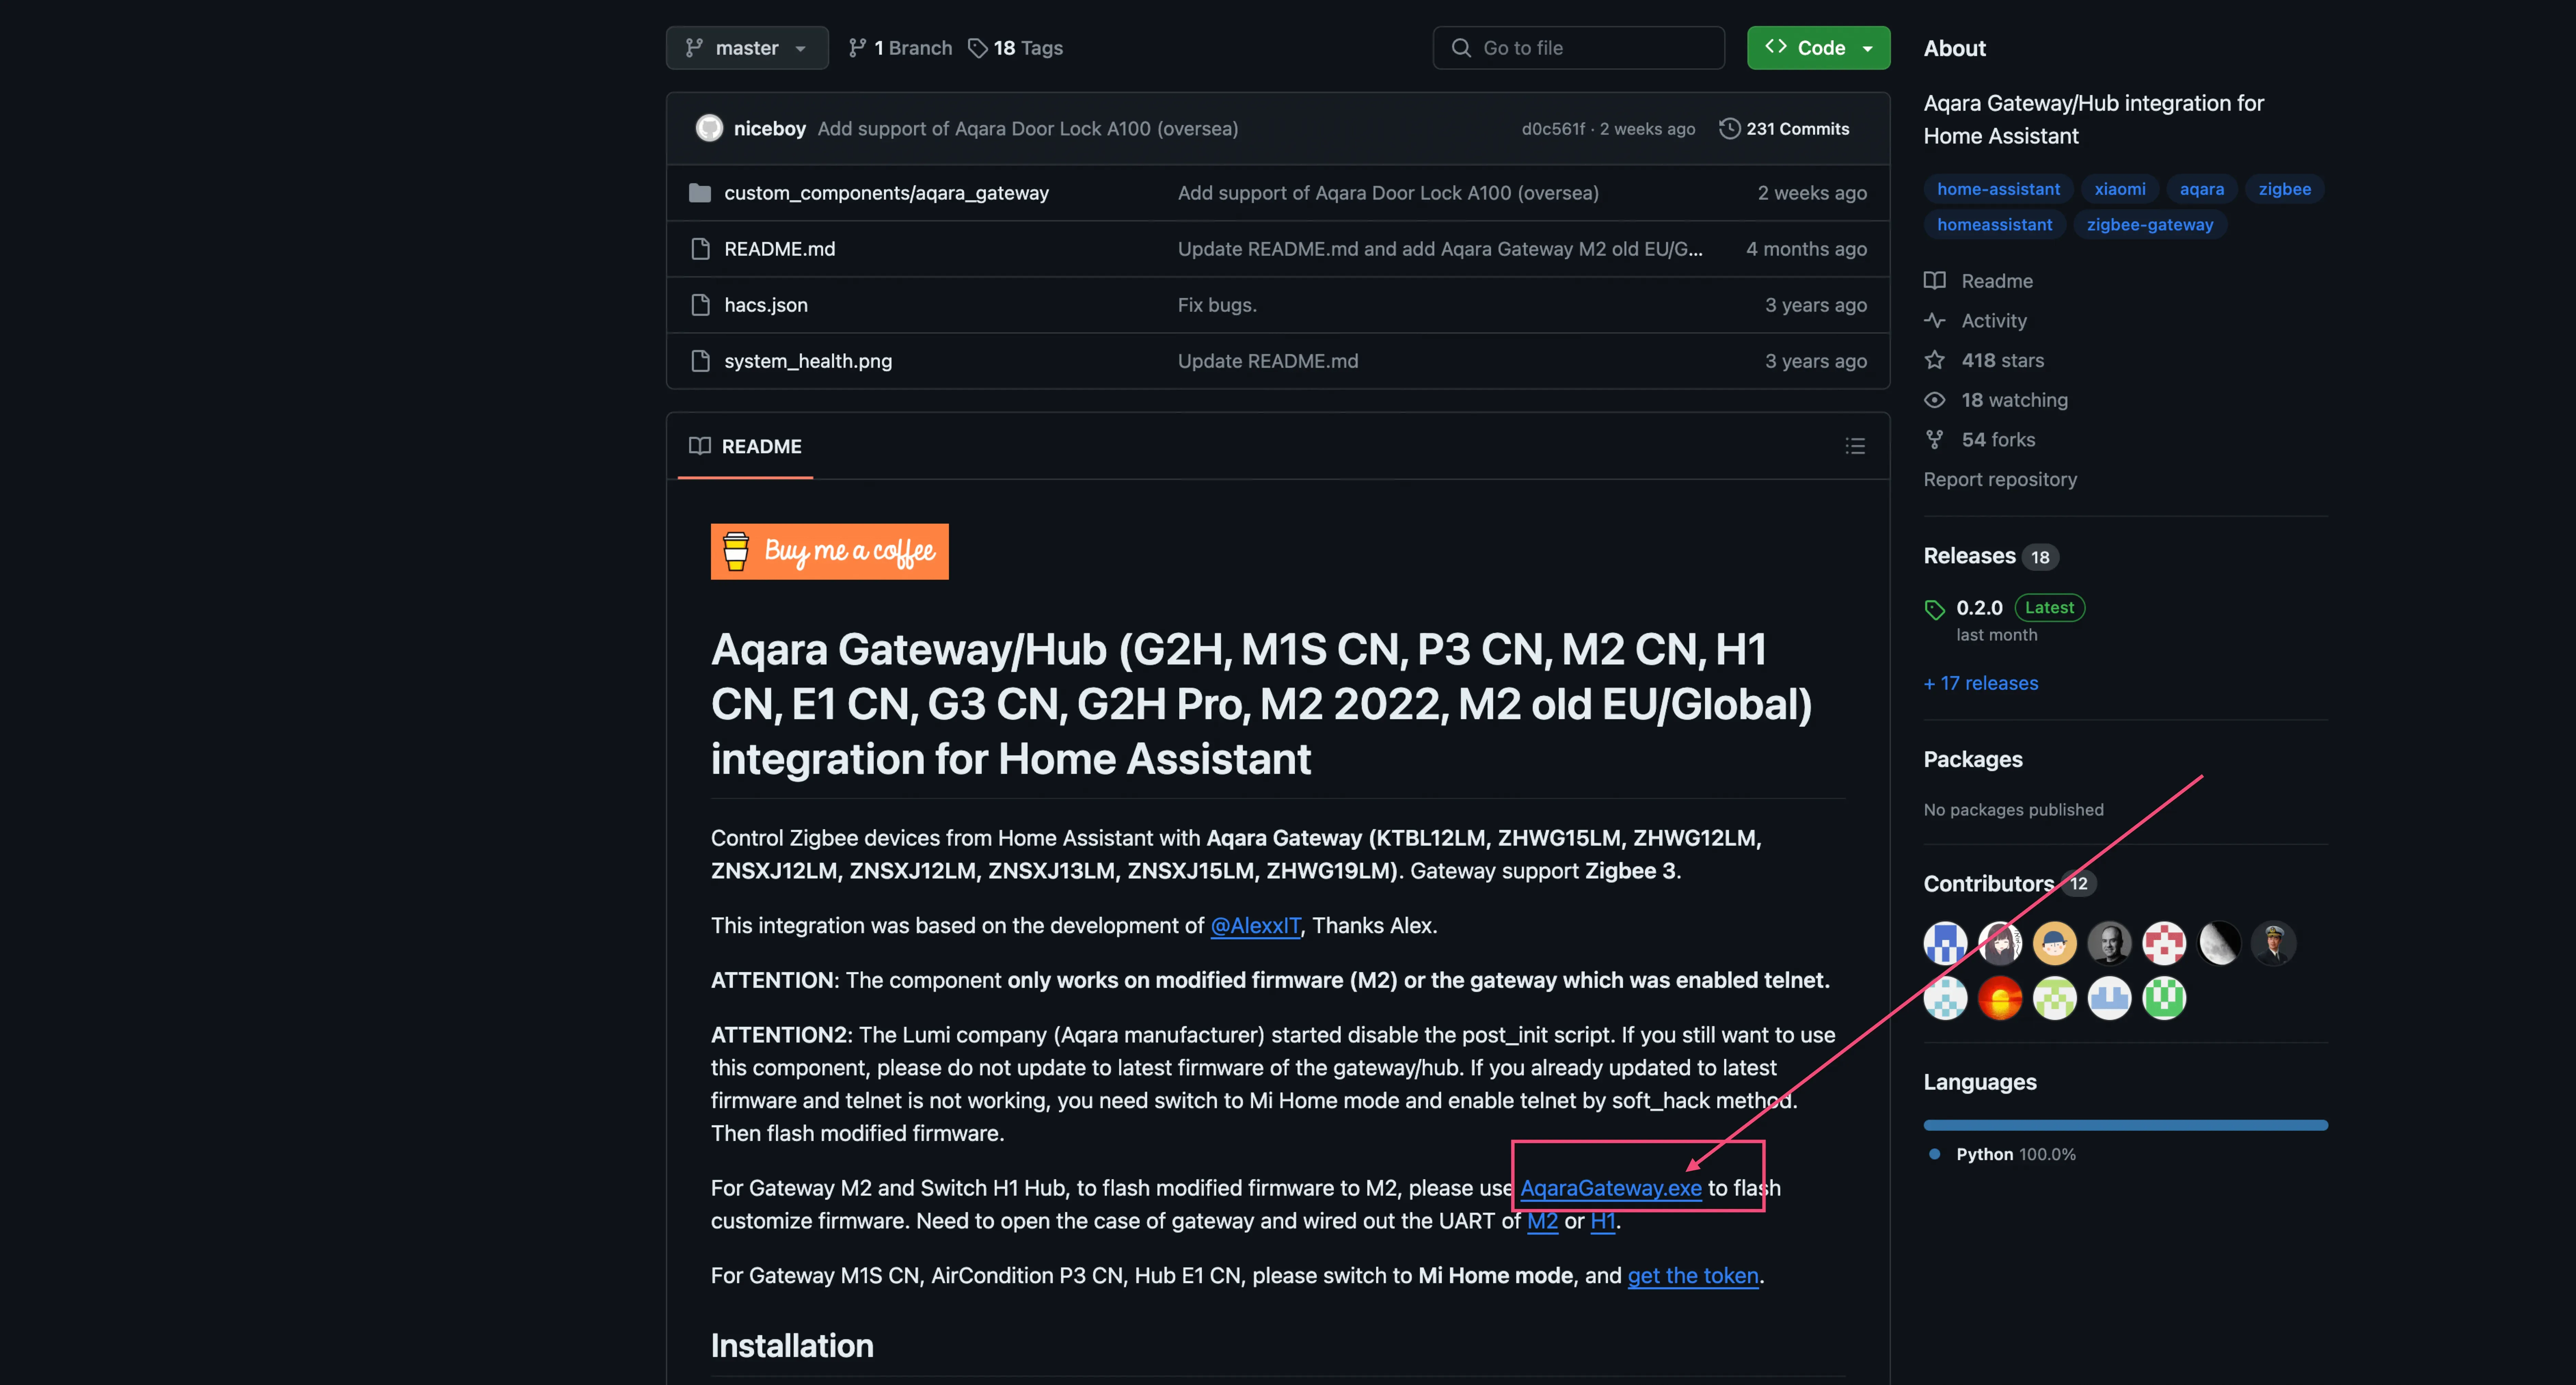Click the Python language bar
Viewport: 2576px width, 1385px height.
pos(2126,1125)
